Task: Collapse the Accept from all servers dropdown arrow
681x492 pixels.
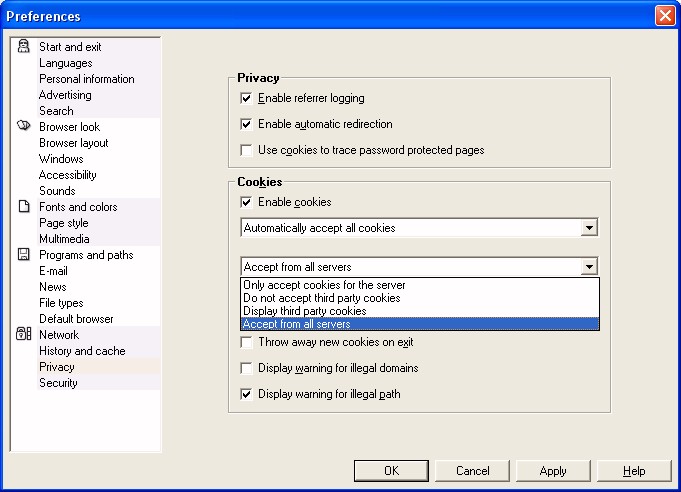Action: [589, 267]
